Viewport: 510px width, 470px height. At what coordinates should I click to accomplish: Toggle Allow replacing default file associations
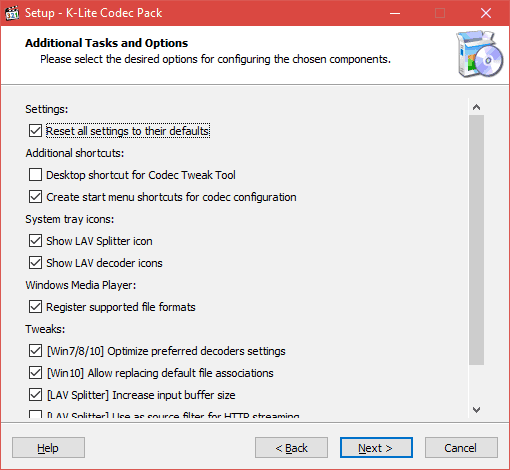[x=35, y=373]
